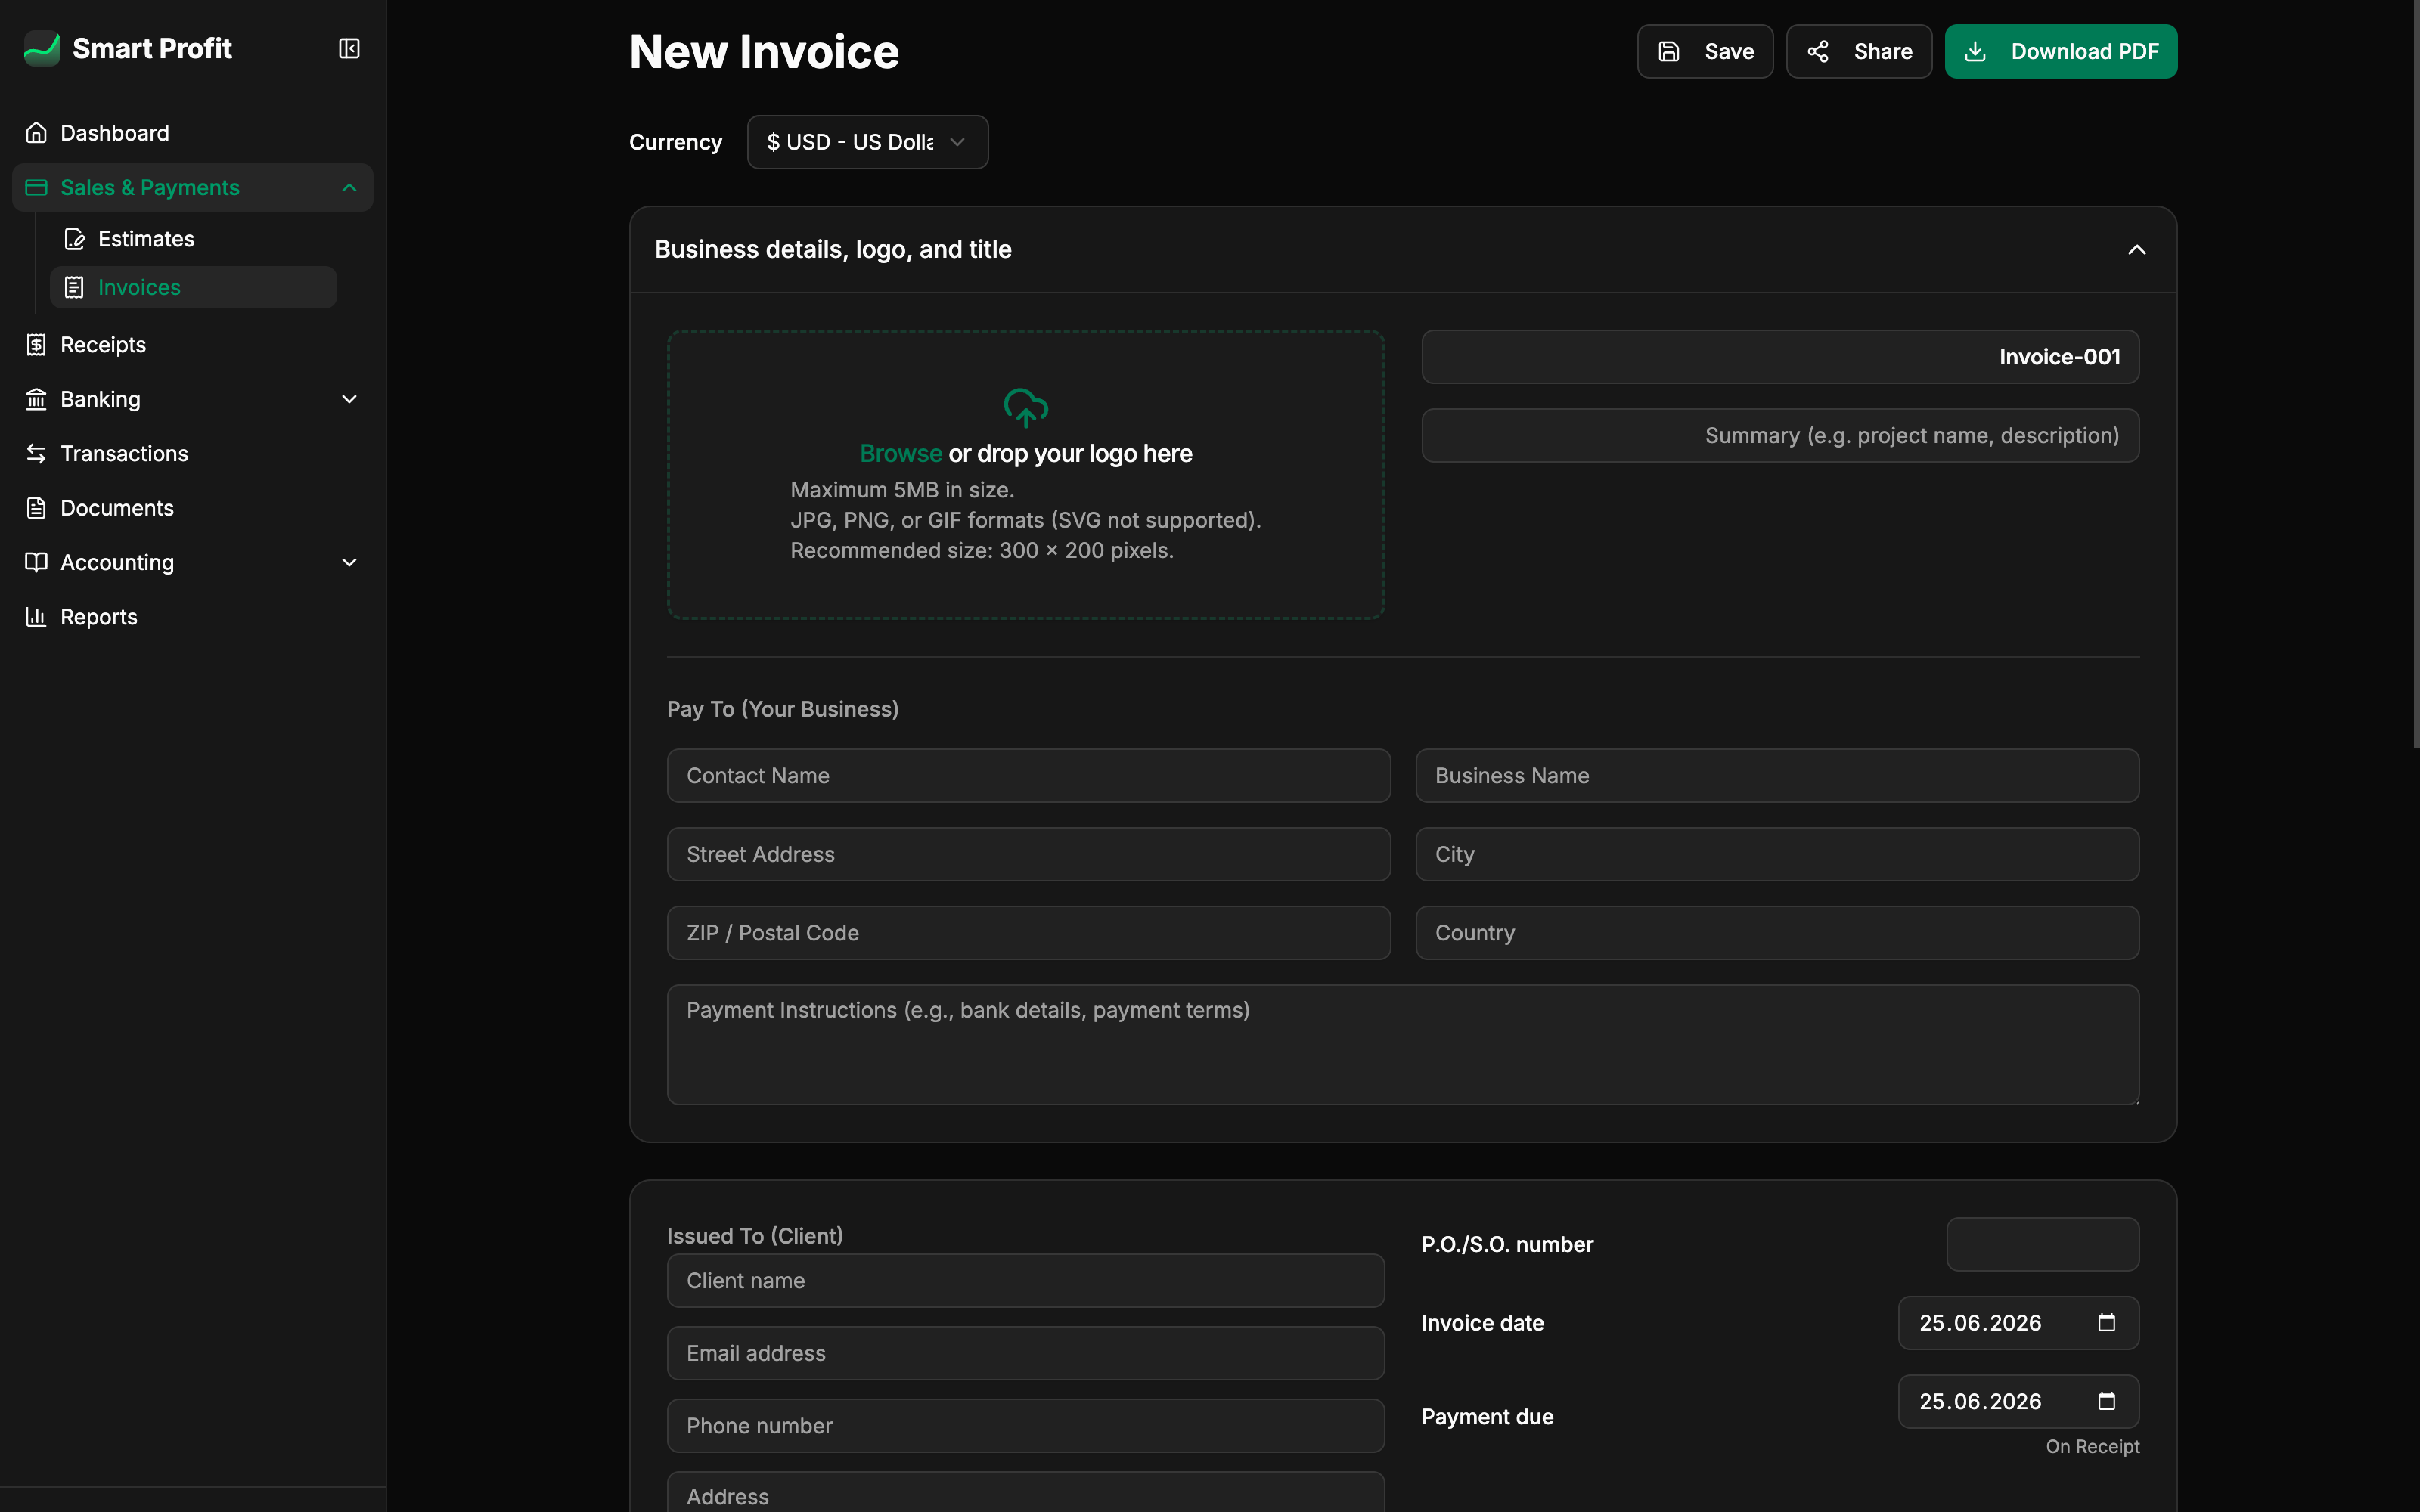The width and height of the screenshot is (2420, 1512).
Task: Click the Contact Name field
Action: 1028,775
